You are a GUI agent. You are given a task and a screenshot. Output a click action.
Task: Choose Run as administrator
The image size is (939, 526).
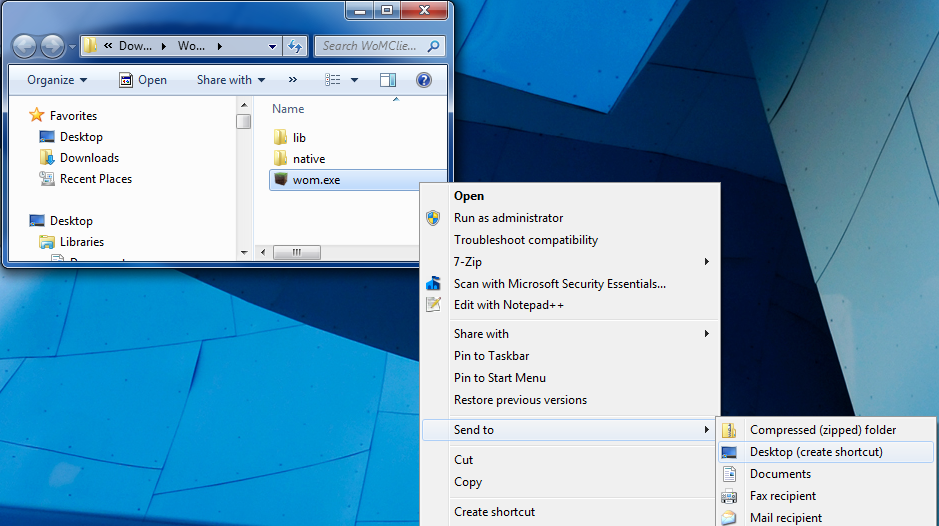570,218
